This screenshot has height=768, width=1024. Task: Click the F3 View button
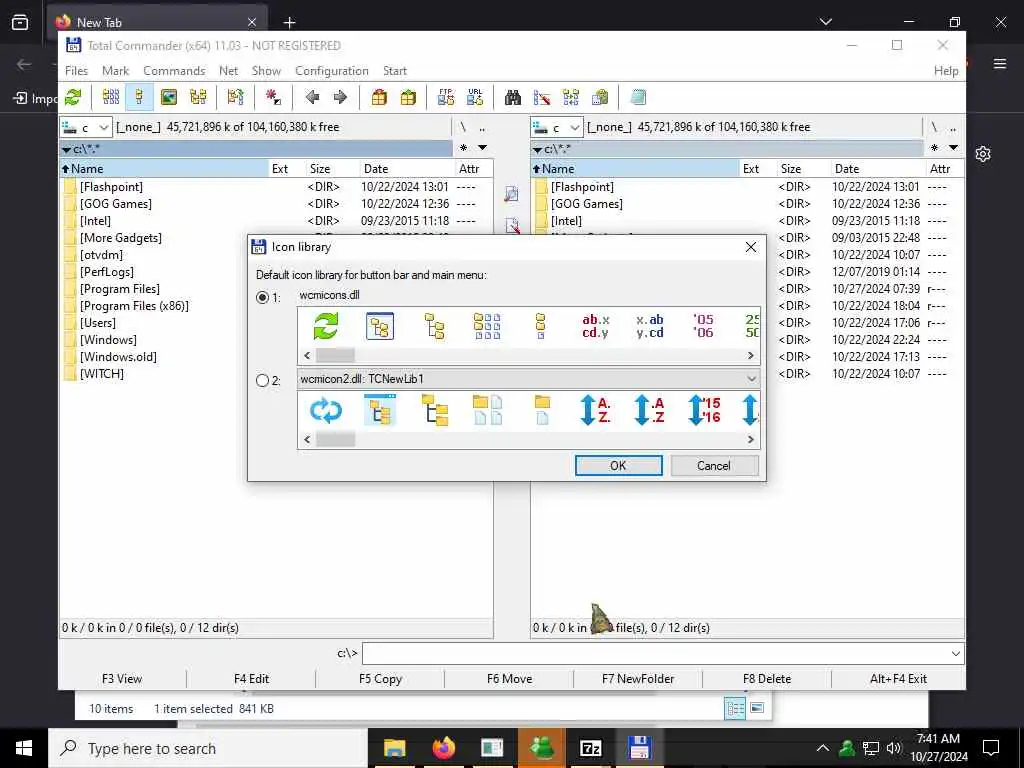122,679
